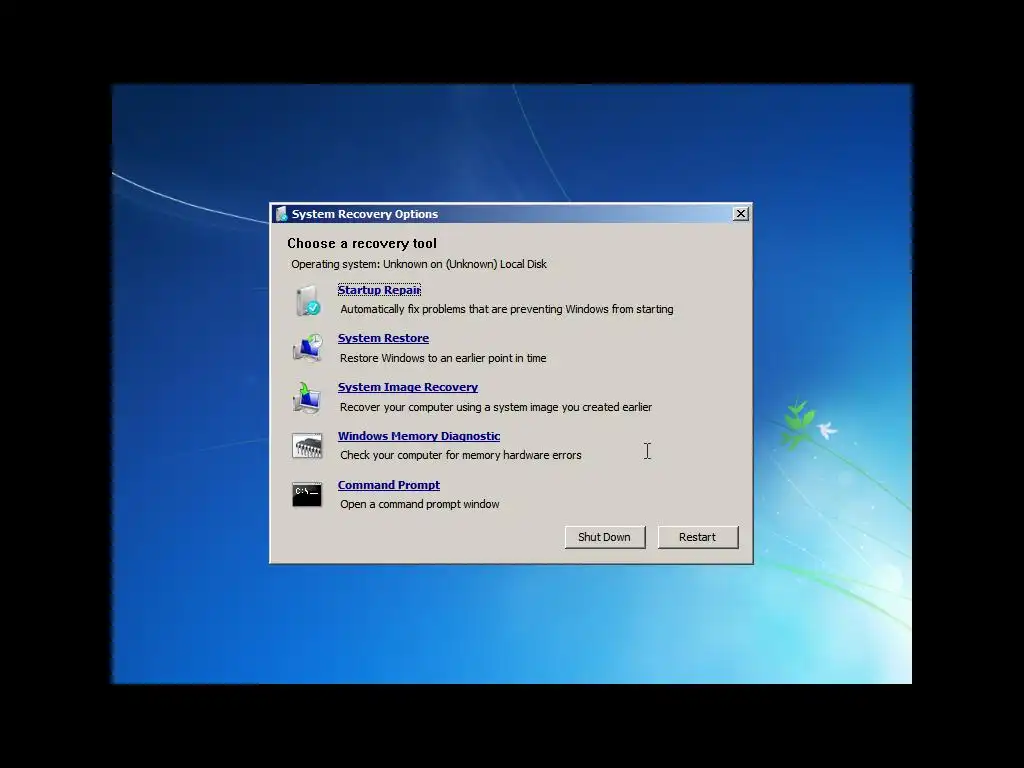Click text 'Open a command prompt window'

[419, 504]
